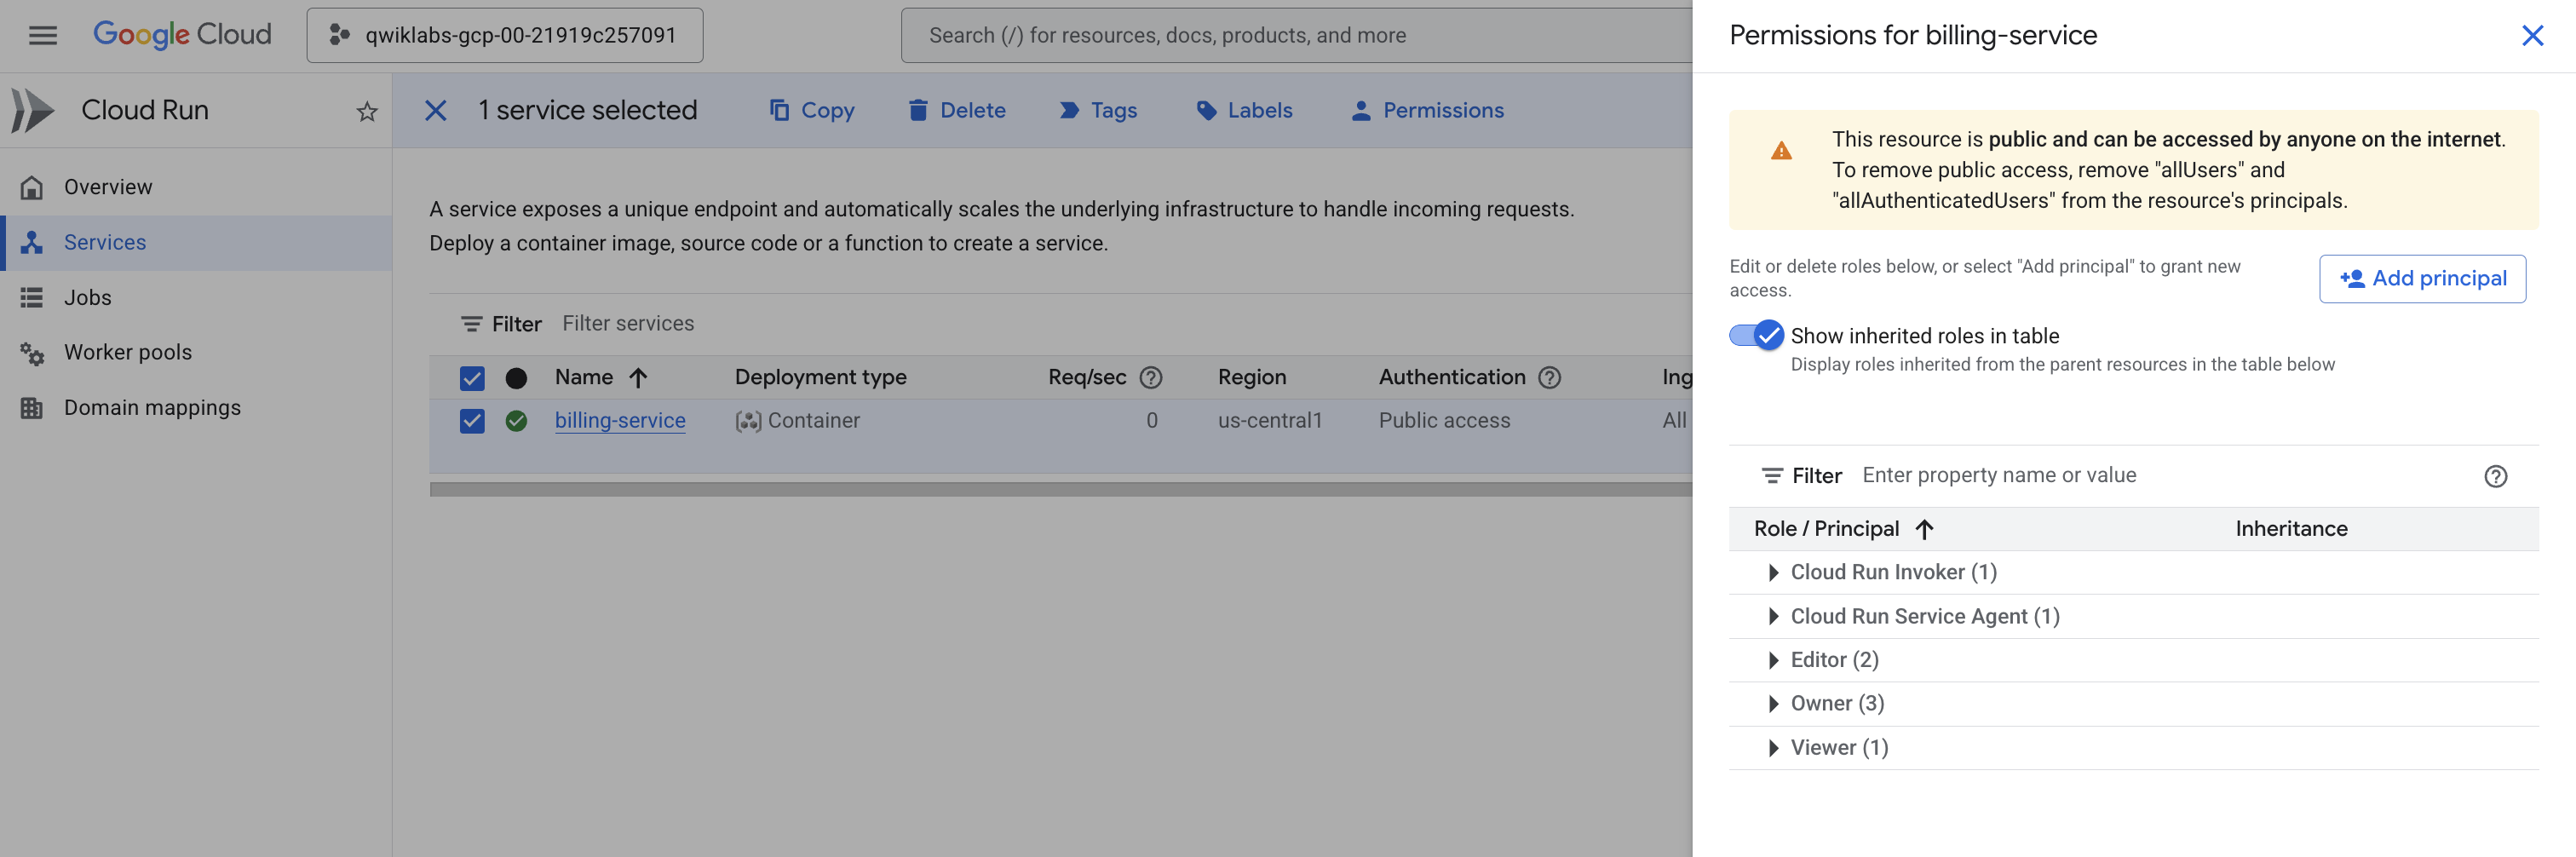This screenshot has height=857, width=2576.
Task: Open Permissions from the selection toolbar
Action: (x=1427, y=110)
